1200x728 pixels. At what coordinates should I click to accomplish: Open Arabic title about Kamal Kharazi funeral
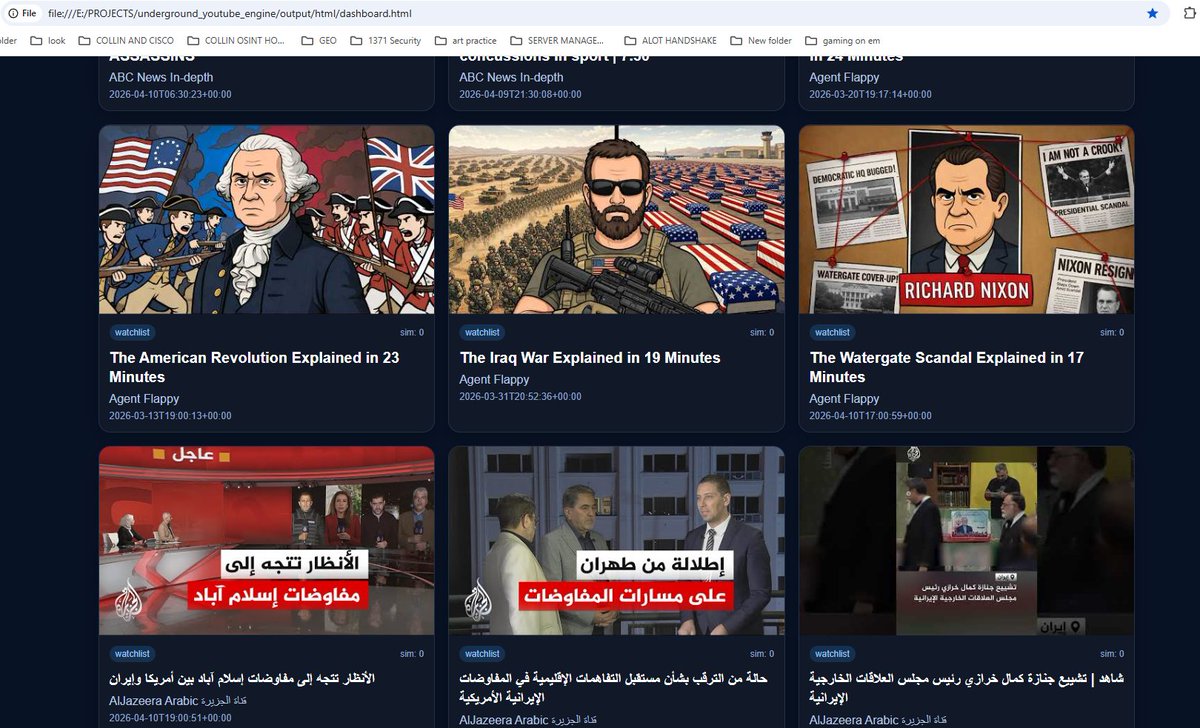click(x=965, y=687)
